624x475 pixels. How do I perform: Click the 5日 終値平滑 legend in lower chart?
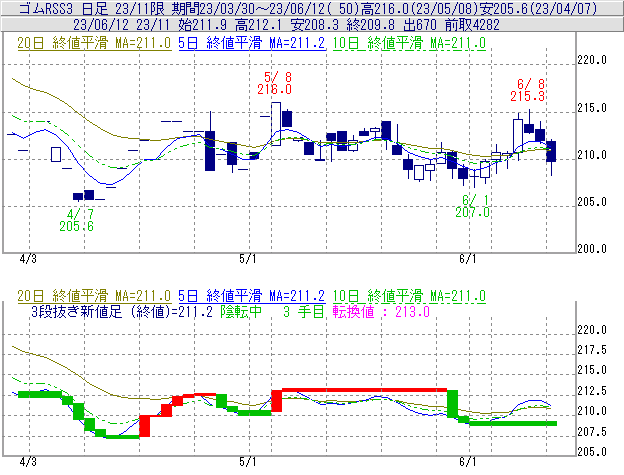click(x=252, y=296)
